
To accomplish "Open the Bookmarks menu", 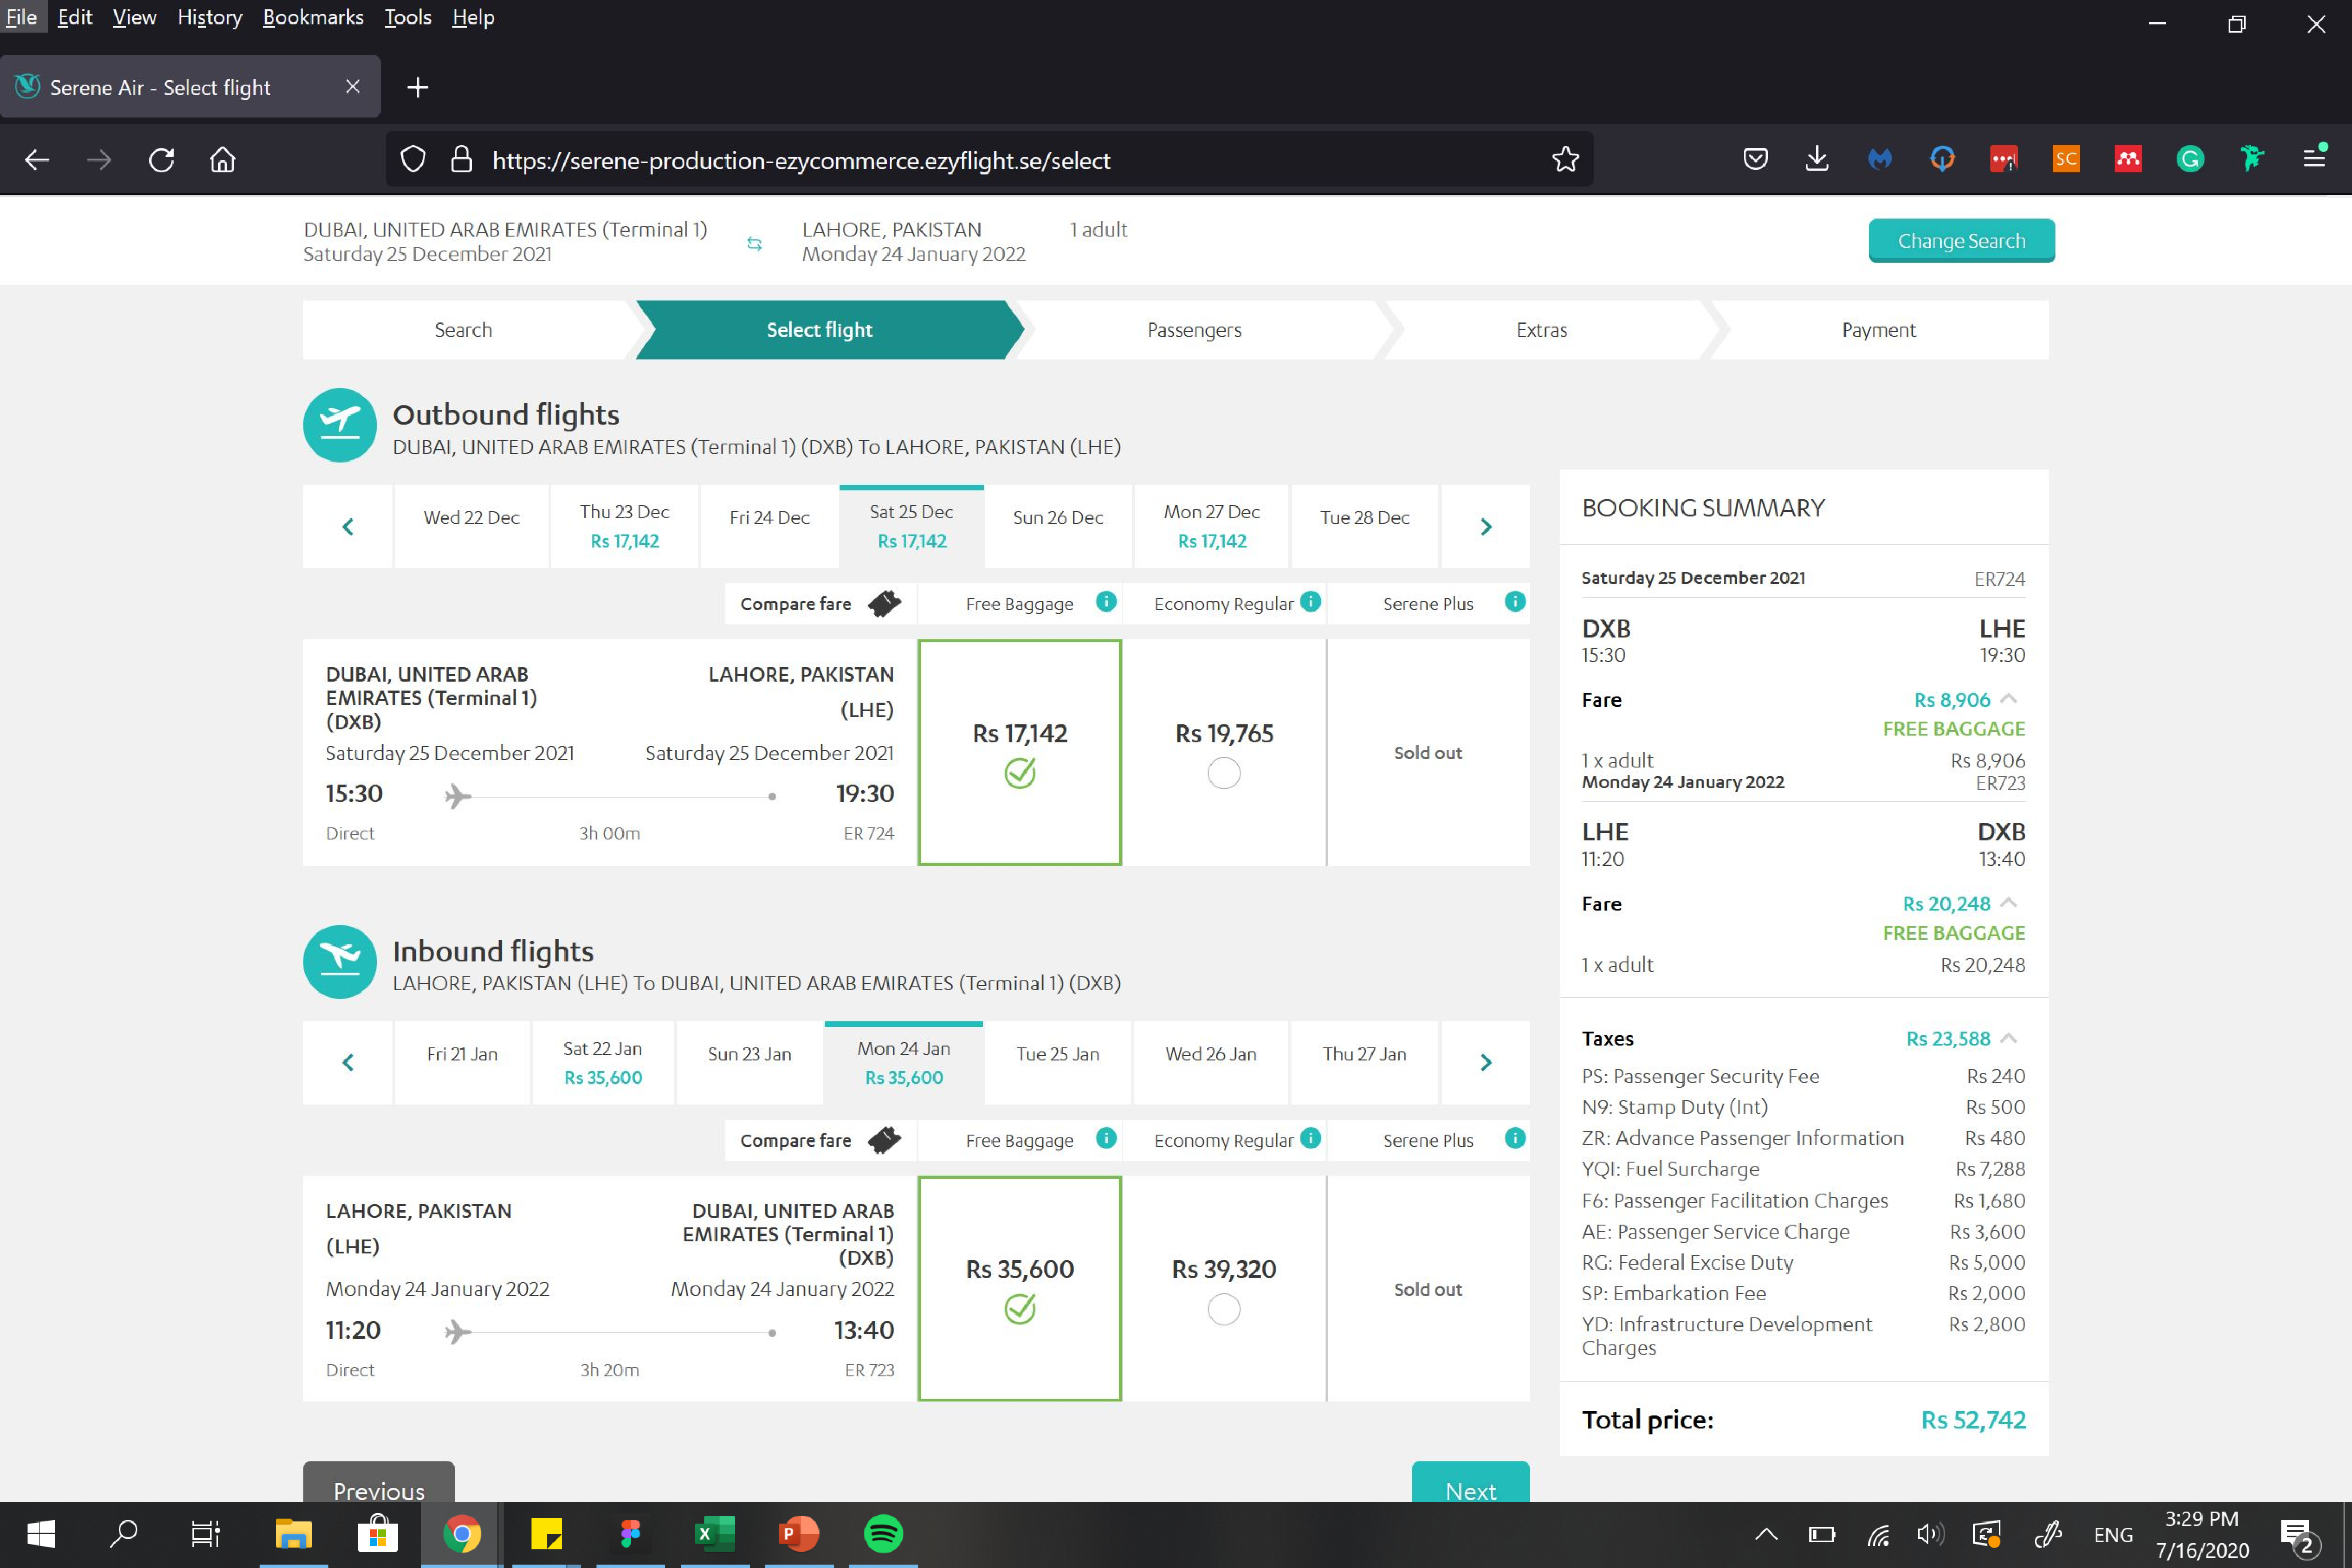I will (313, 17).
